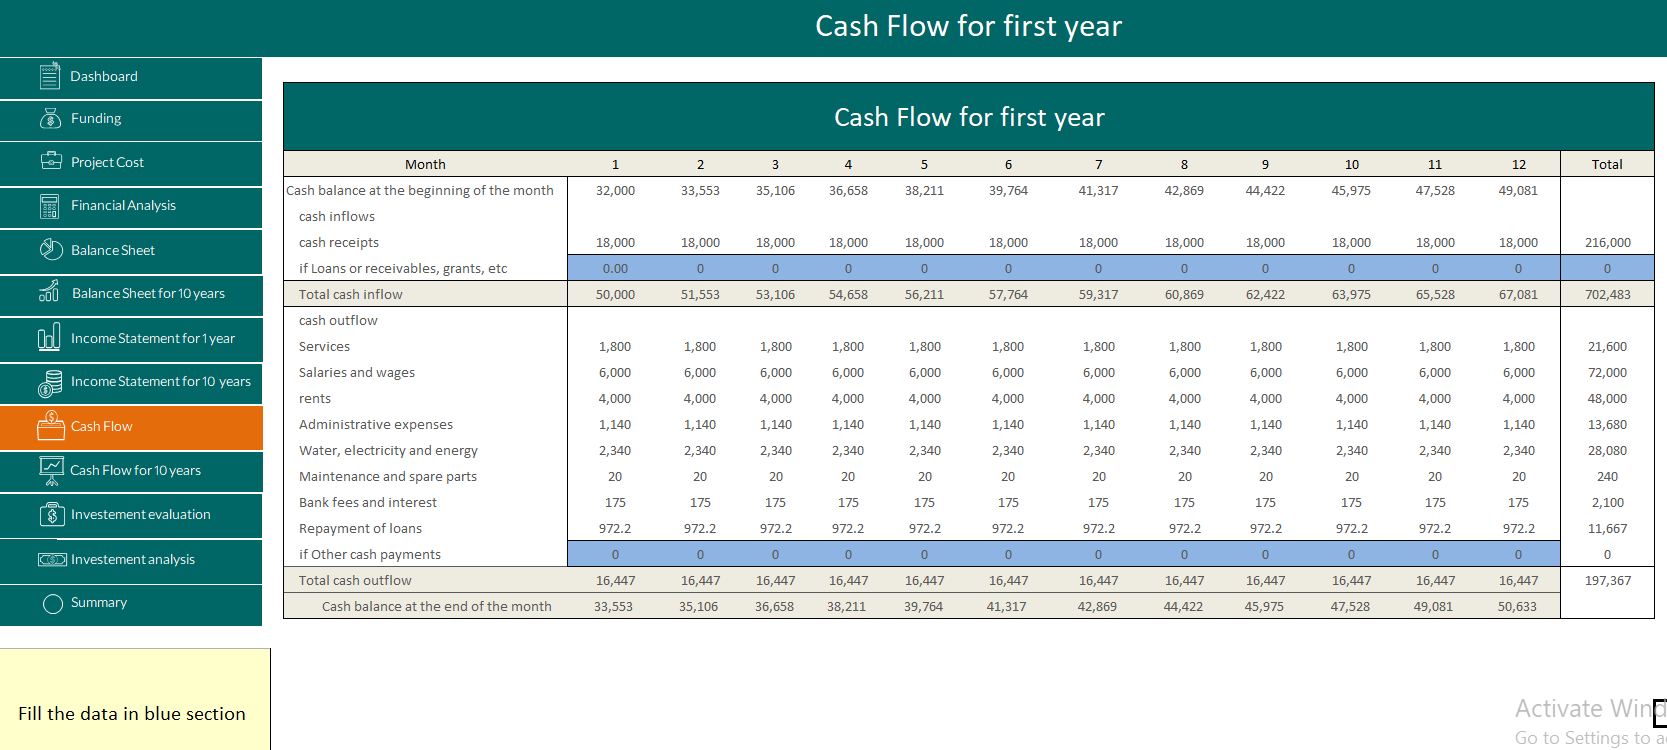Screen dimensions: 1667x750
Task: Click the Financial Analysis calculator icon
Action: tap(49, 206)
